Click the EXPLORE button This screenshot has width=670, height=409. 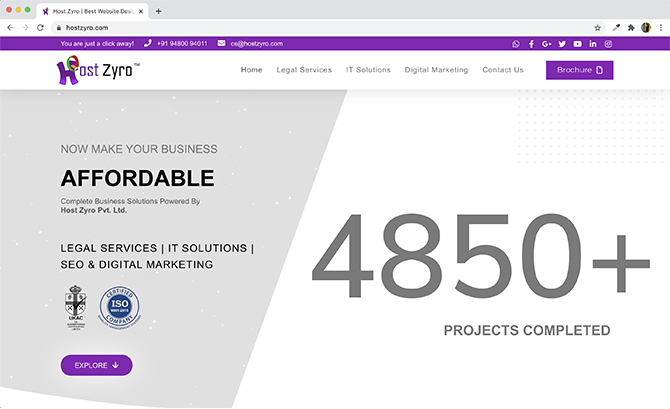97,365
